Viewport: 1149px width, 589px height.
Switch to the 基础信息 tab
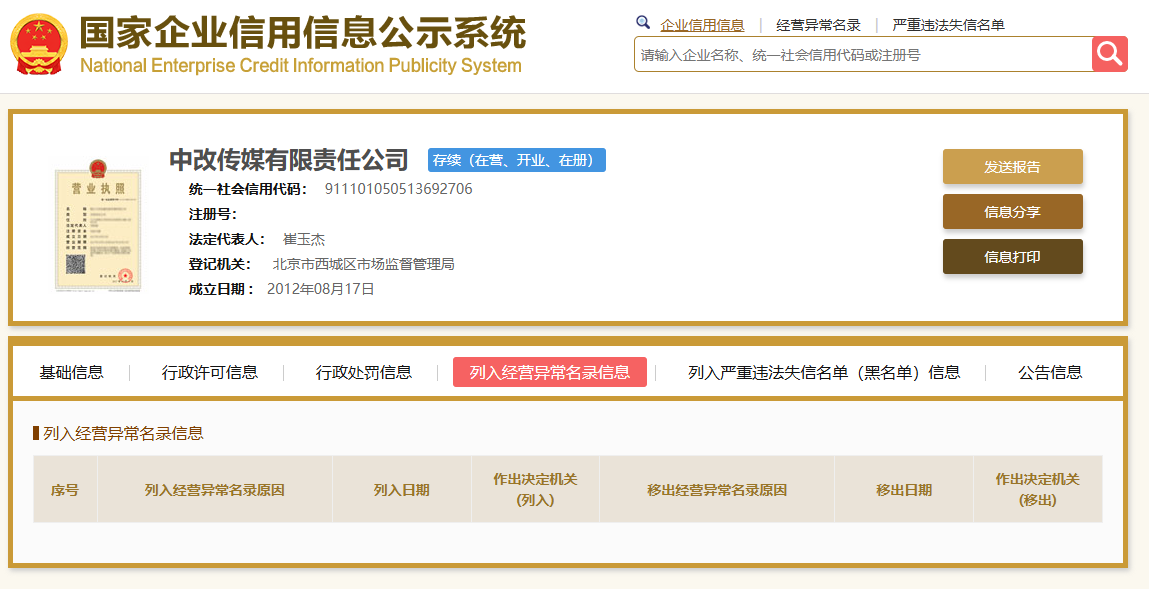[x=72, y=372]
